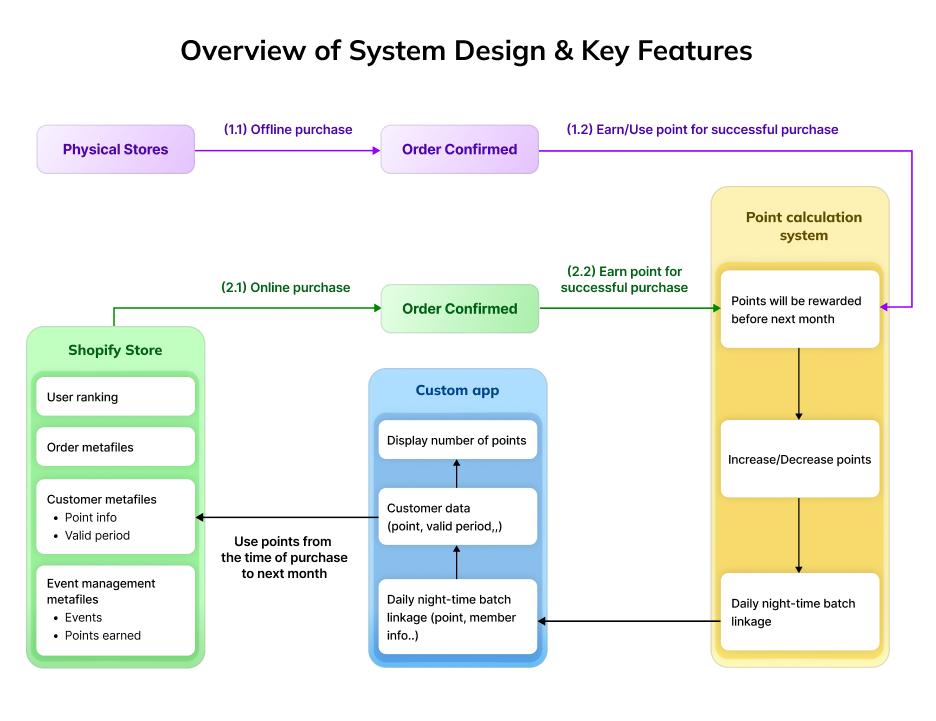
Task: Select the purple Order Confirmed box
Action: click(x=460, y=149)
